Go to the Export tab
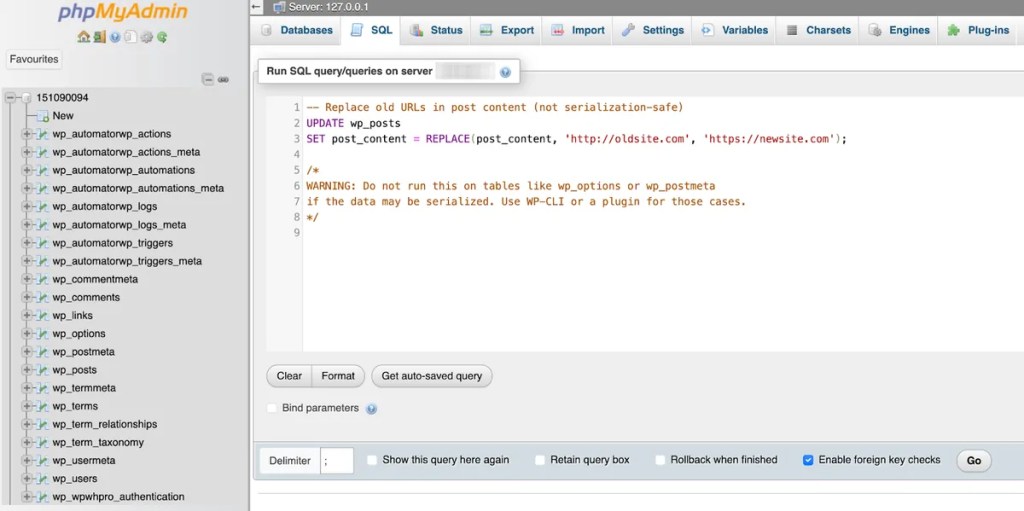The width and height of the screenshot is (1024, 511). (x=506, y=30)
